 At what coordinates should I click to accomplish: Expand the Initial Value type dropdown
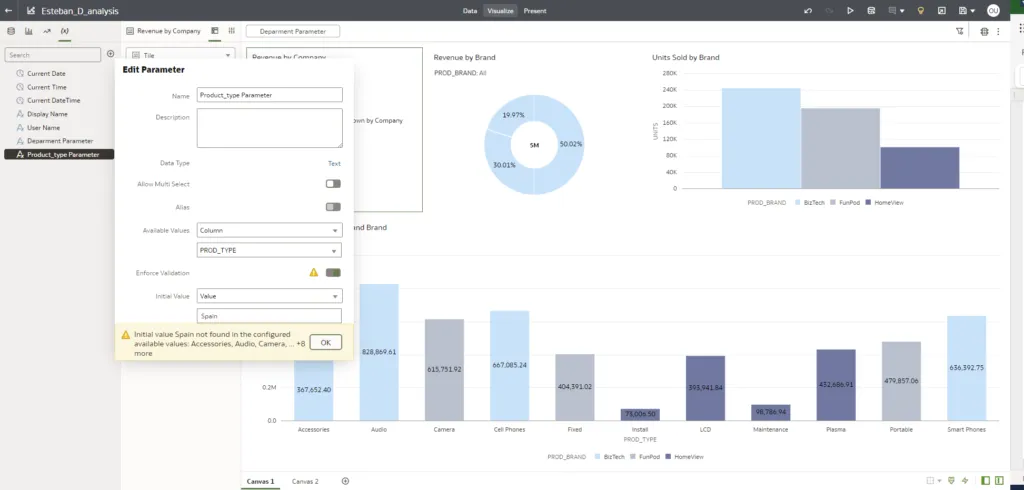(x=270, y=296)
